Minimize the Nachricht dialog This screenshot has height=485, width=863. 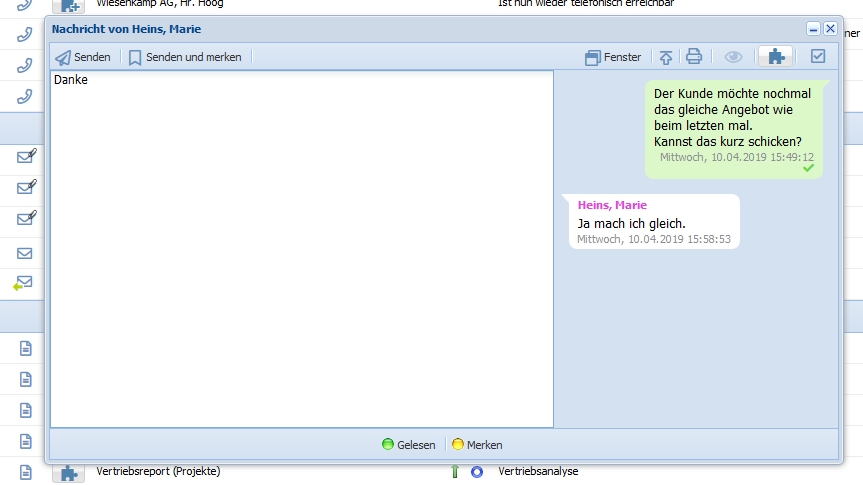(814, 29)
